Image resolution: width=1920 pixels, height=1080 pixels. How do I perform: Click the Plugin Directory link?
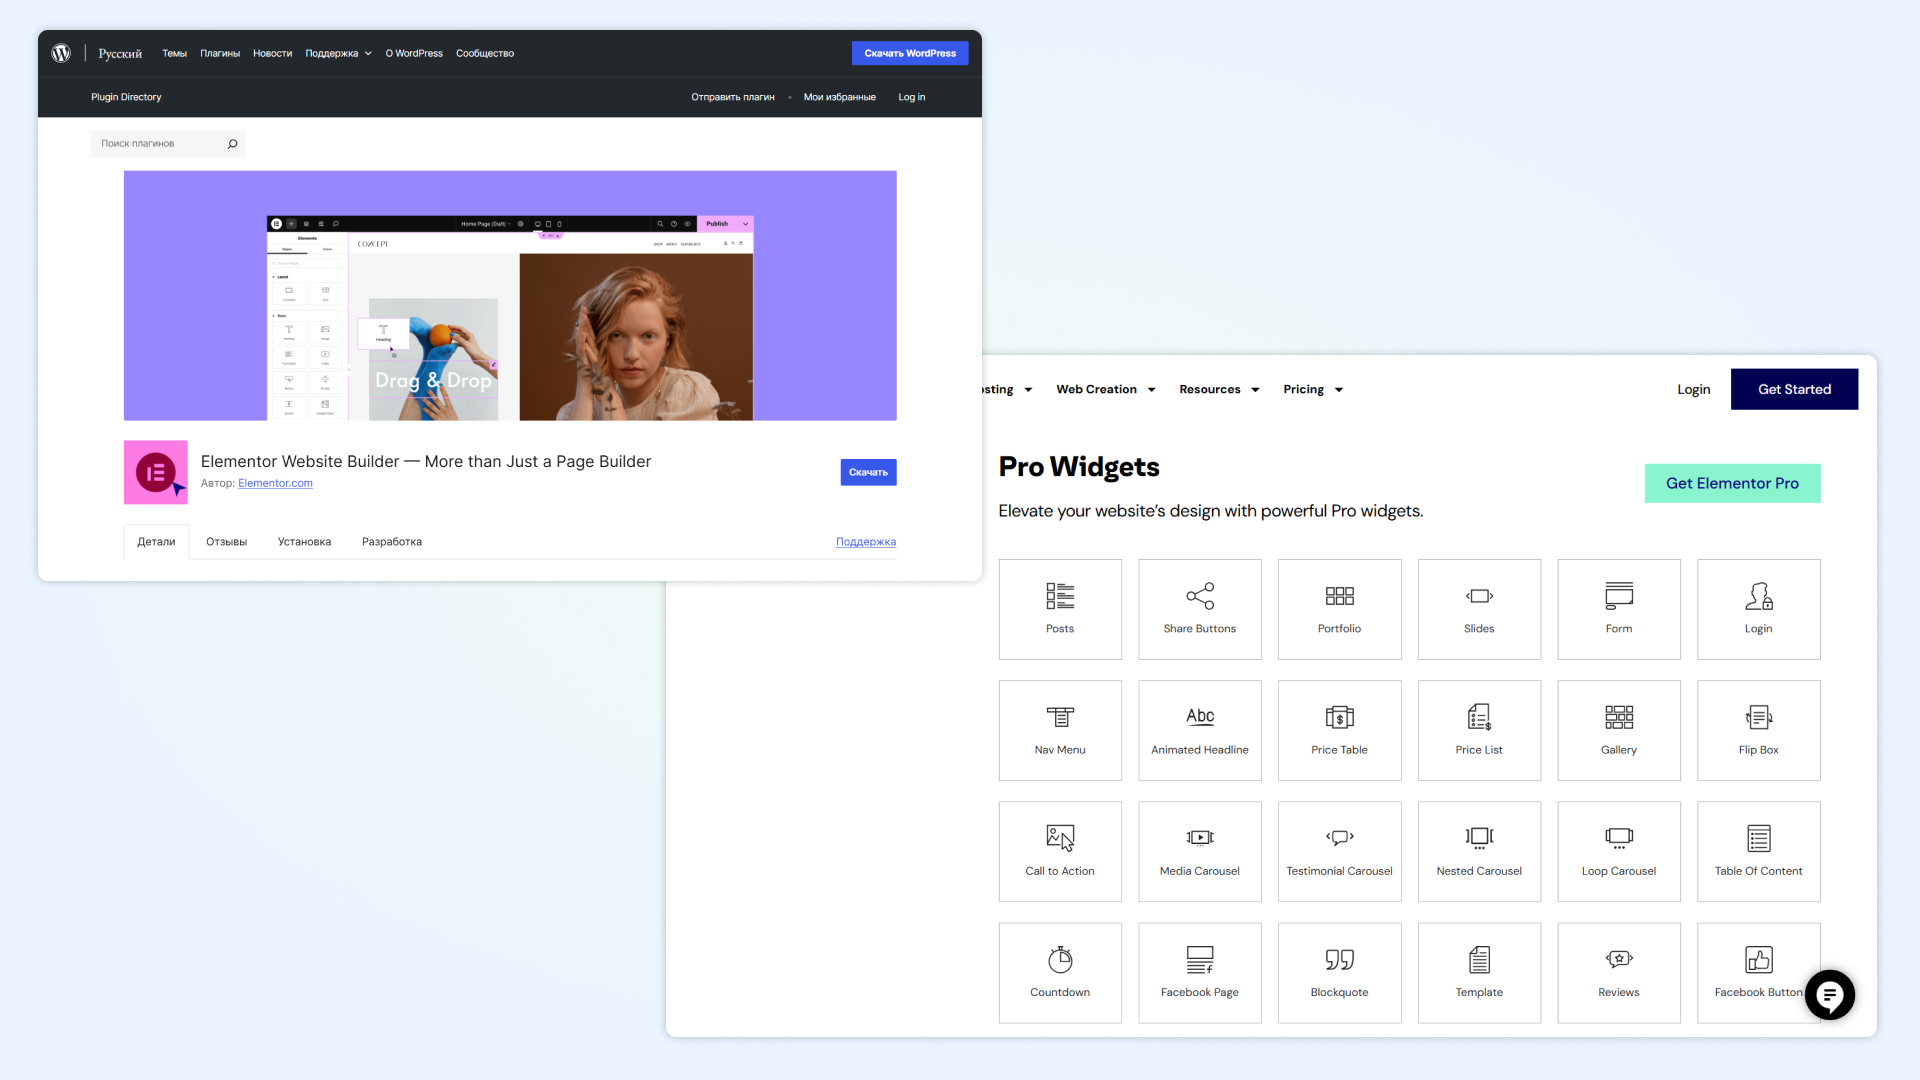[x=126, y=98]
